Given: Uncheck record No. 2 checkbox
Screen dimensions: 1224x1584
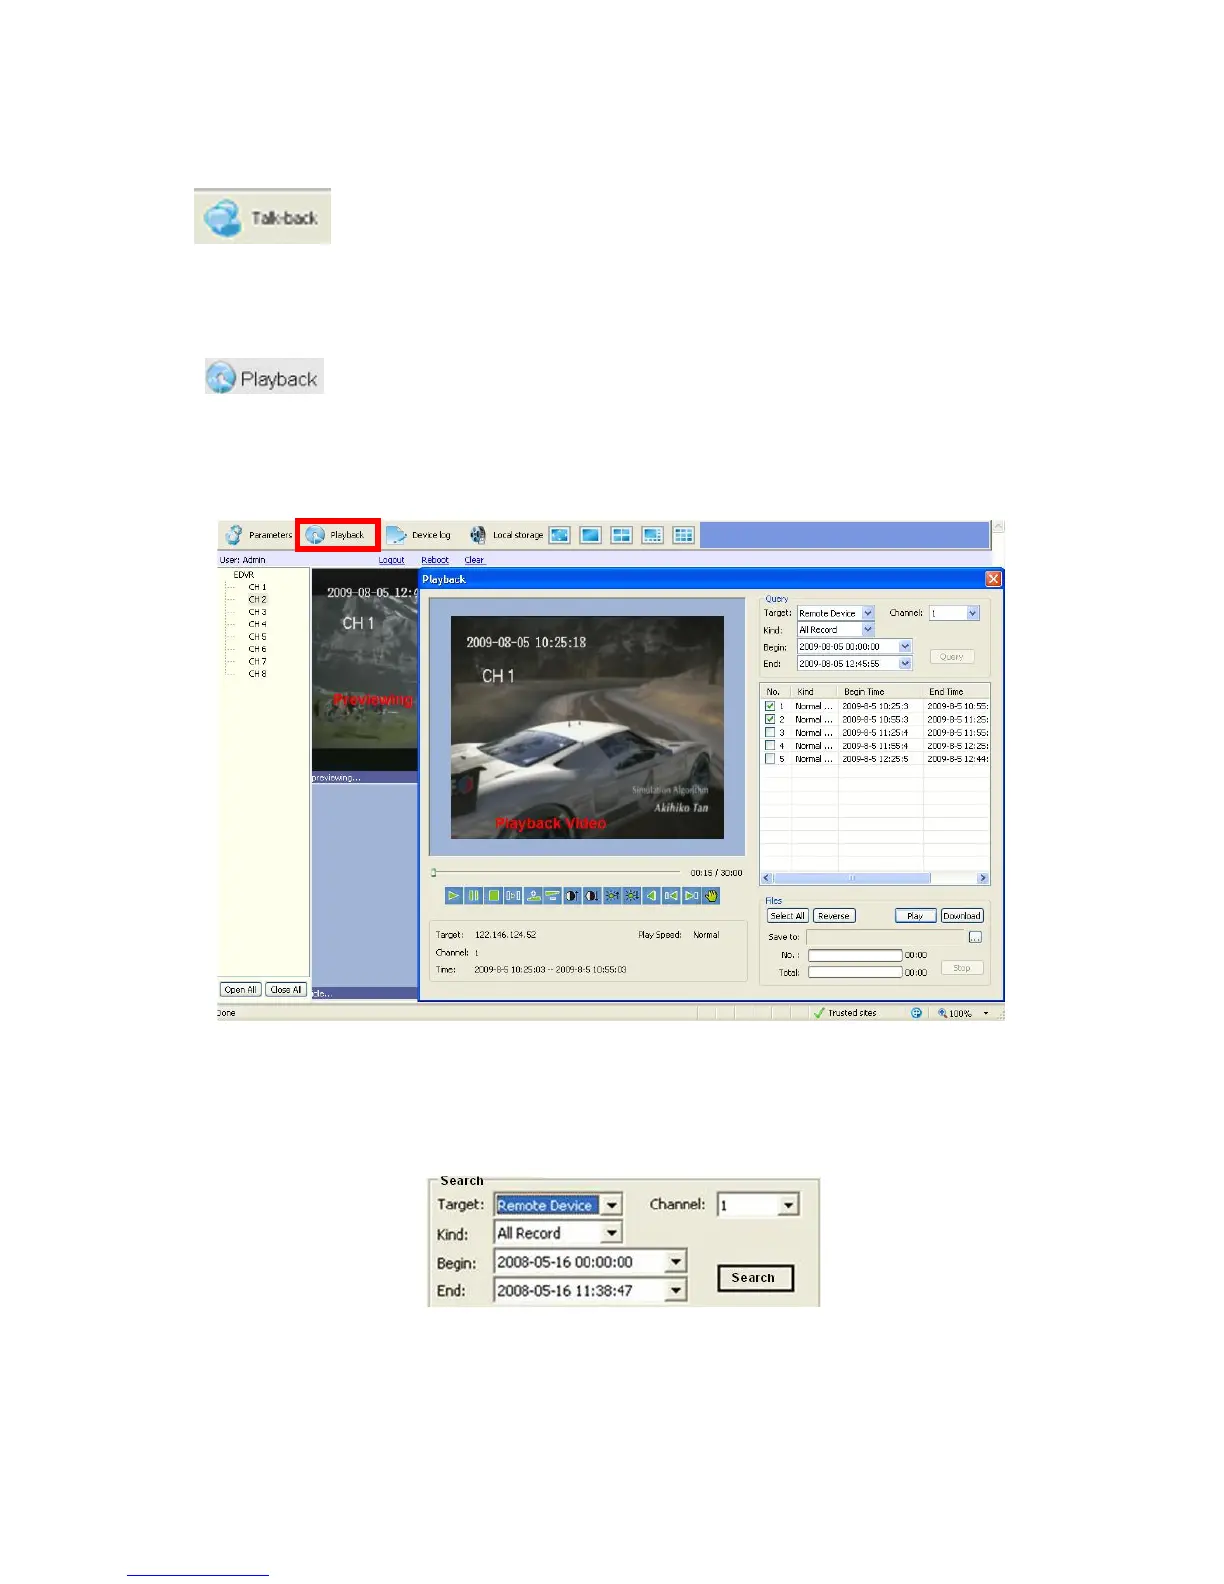Looking at the screenshot, I should tap(770, 719).
